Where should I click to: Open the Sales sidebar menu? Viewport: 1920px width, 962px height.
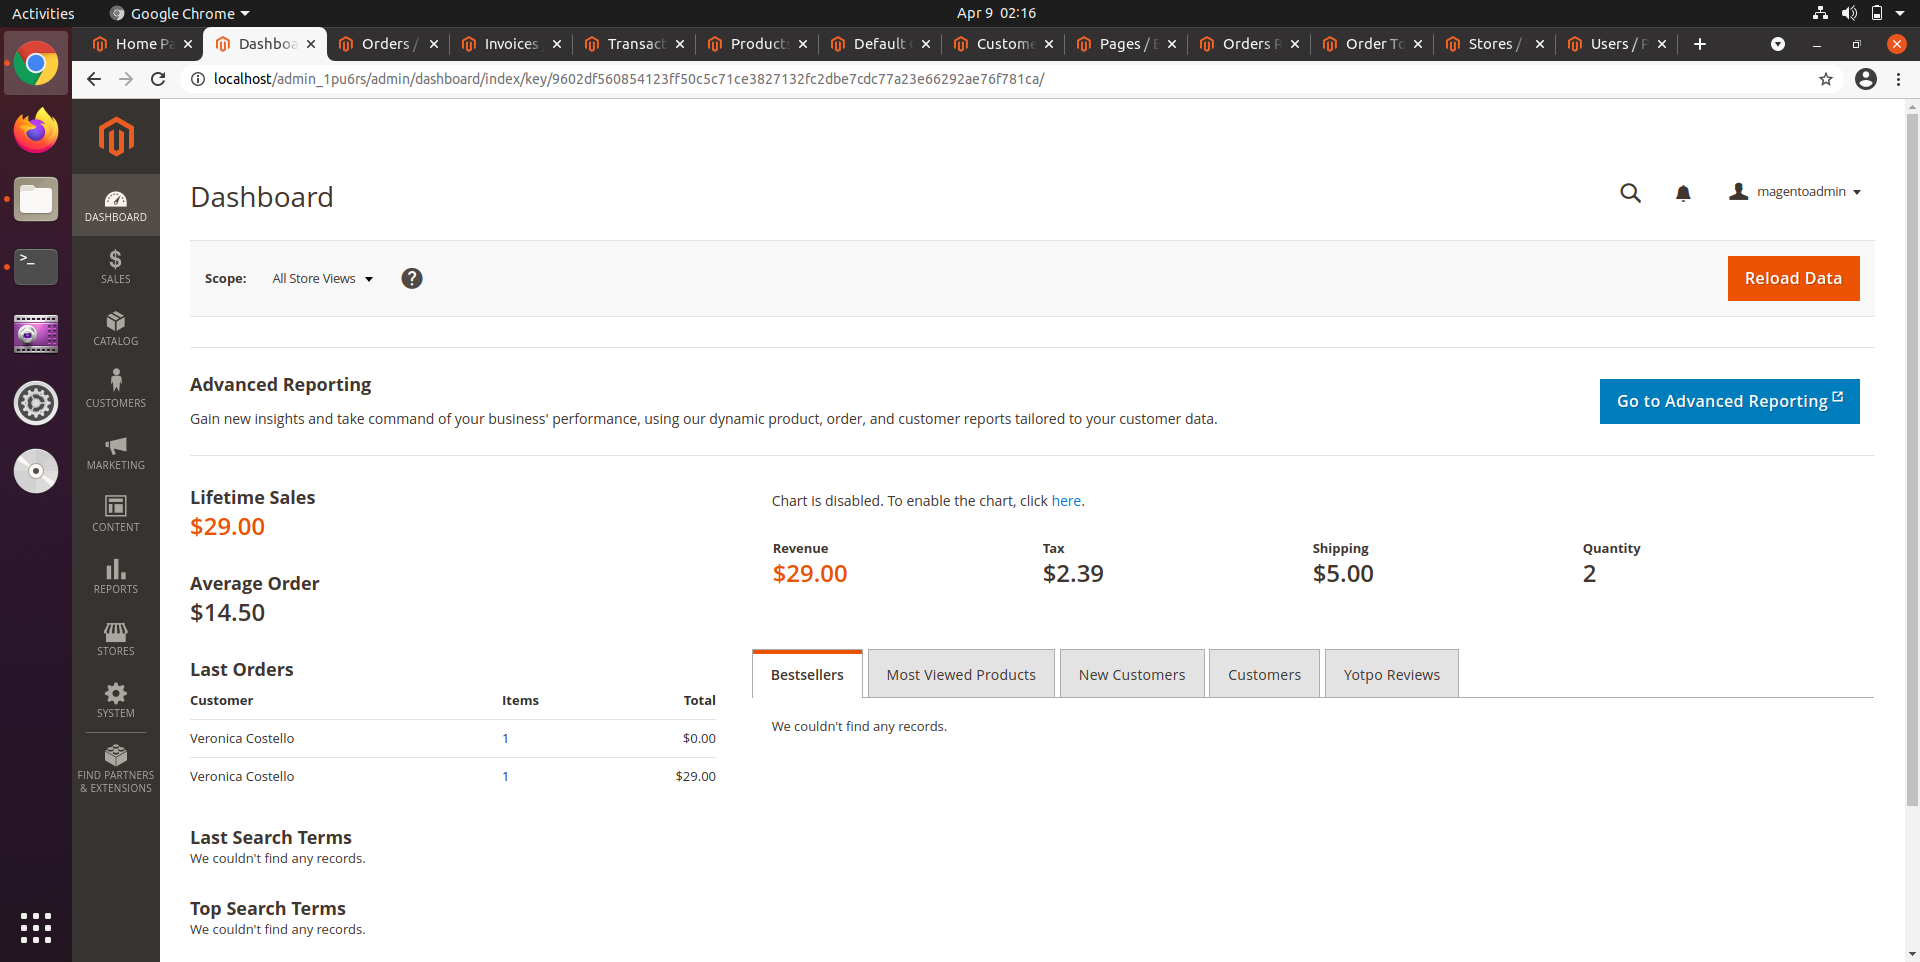coord(116,267)
